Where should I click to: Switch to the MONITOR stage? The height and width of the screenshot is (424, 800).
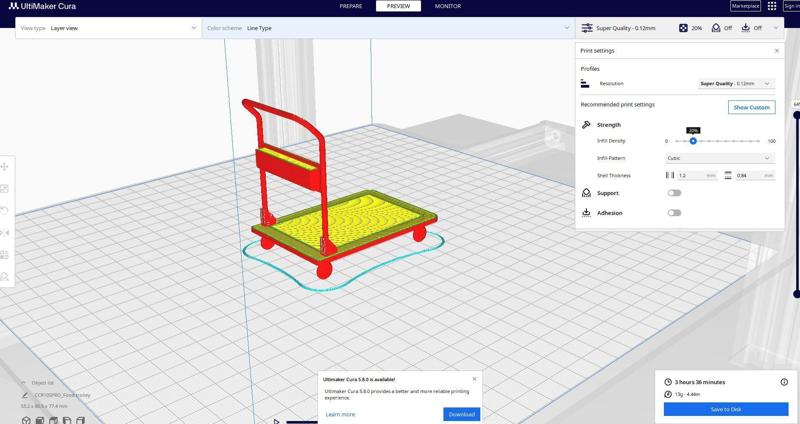coord(447,6)
